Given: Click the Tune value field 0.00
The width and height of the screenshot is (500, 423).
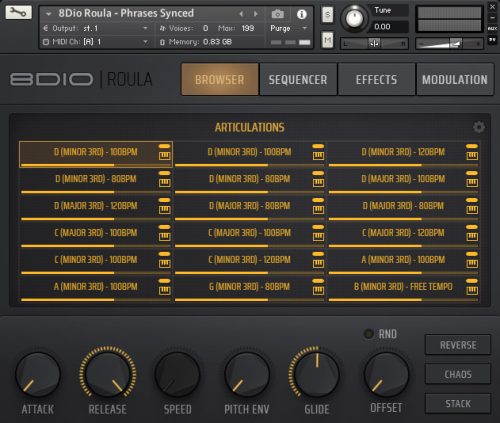Looking at the screenshot, I should tap(390, 27).
